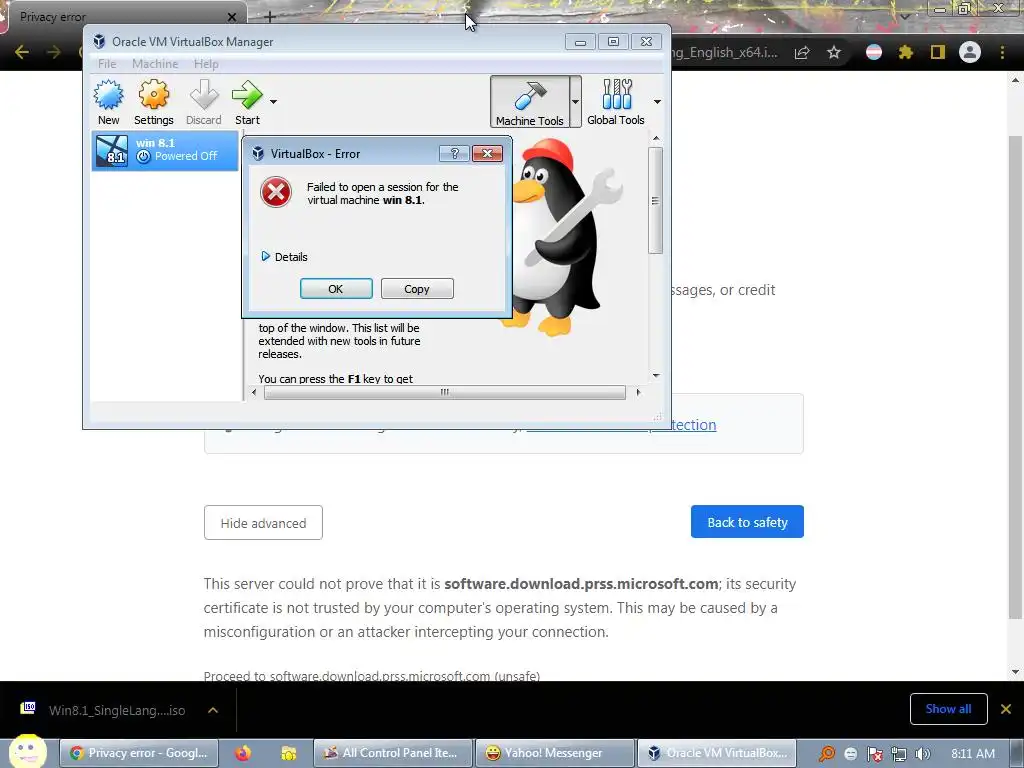
Task: Click the New virtual machine icon
Action: coord(108,102)
